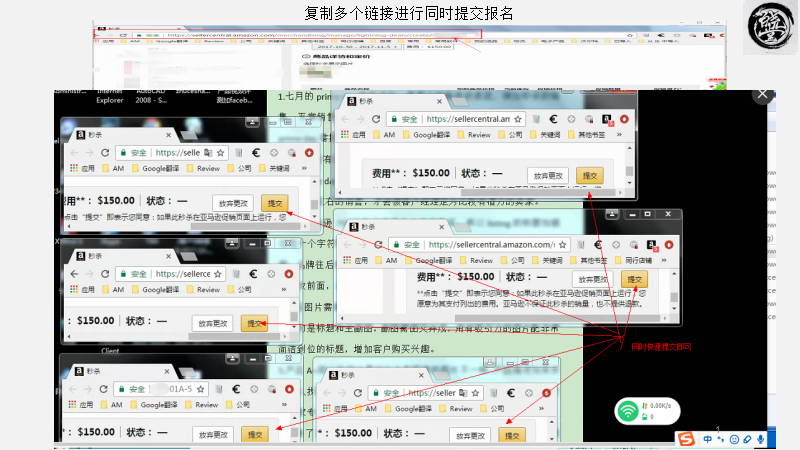Expand bookmark overflow » in the top-left window
Viewport: 800px width, 450px height.
[x=304, y=168]
